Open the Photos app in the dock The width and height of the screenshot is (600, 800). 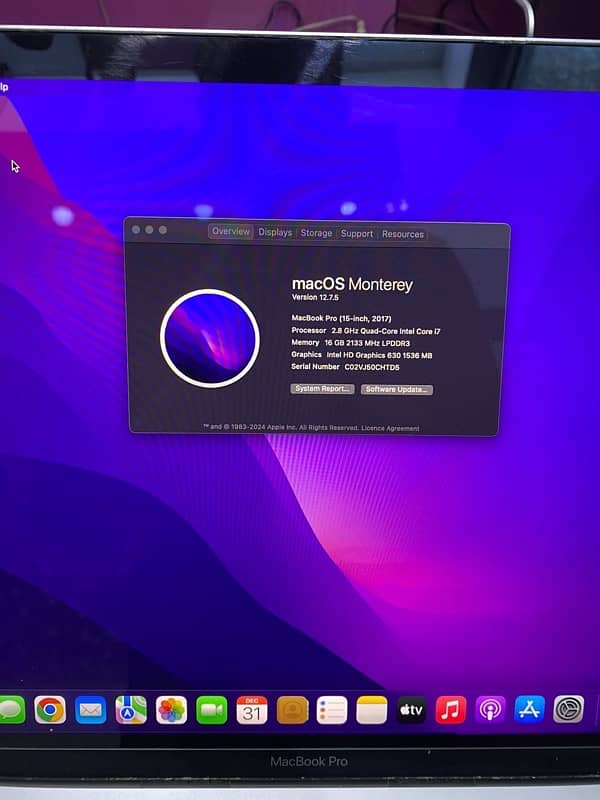171,710
